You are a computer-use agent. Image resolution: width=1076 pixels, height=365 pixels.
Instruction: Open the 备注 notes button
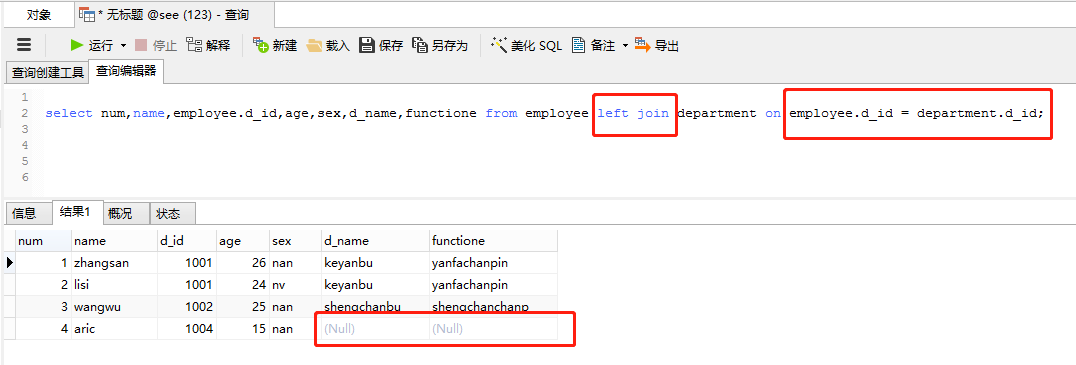[594, 45]
